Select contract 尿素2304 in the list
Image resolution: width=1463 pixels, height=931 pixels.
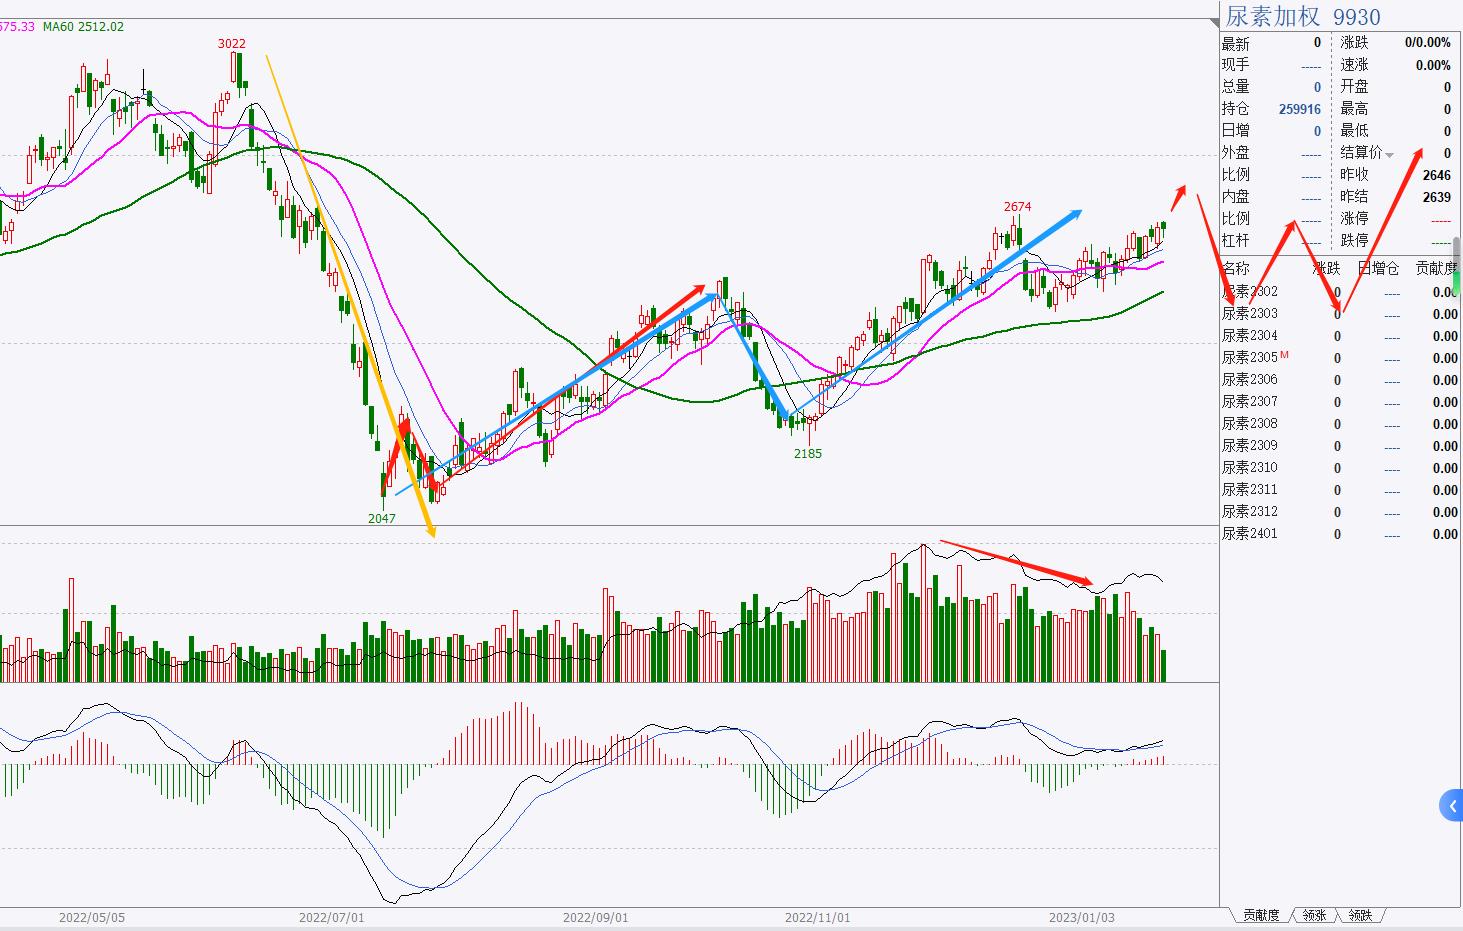coord(1249,336)
